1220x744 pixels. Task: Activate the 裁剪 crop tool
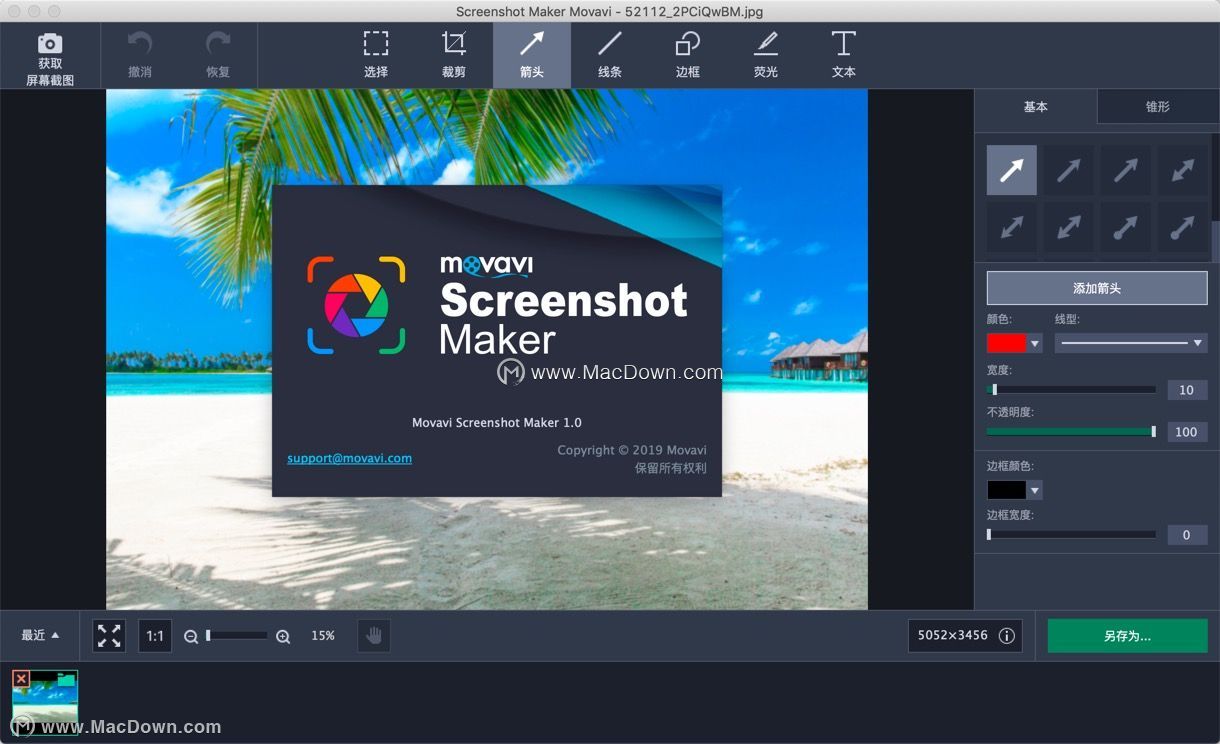click(454, 54)
